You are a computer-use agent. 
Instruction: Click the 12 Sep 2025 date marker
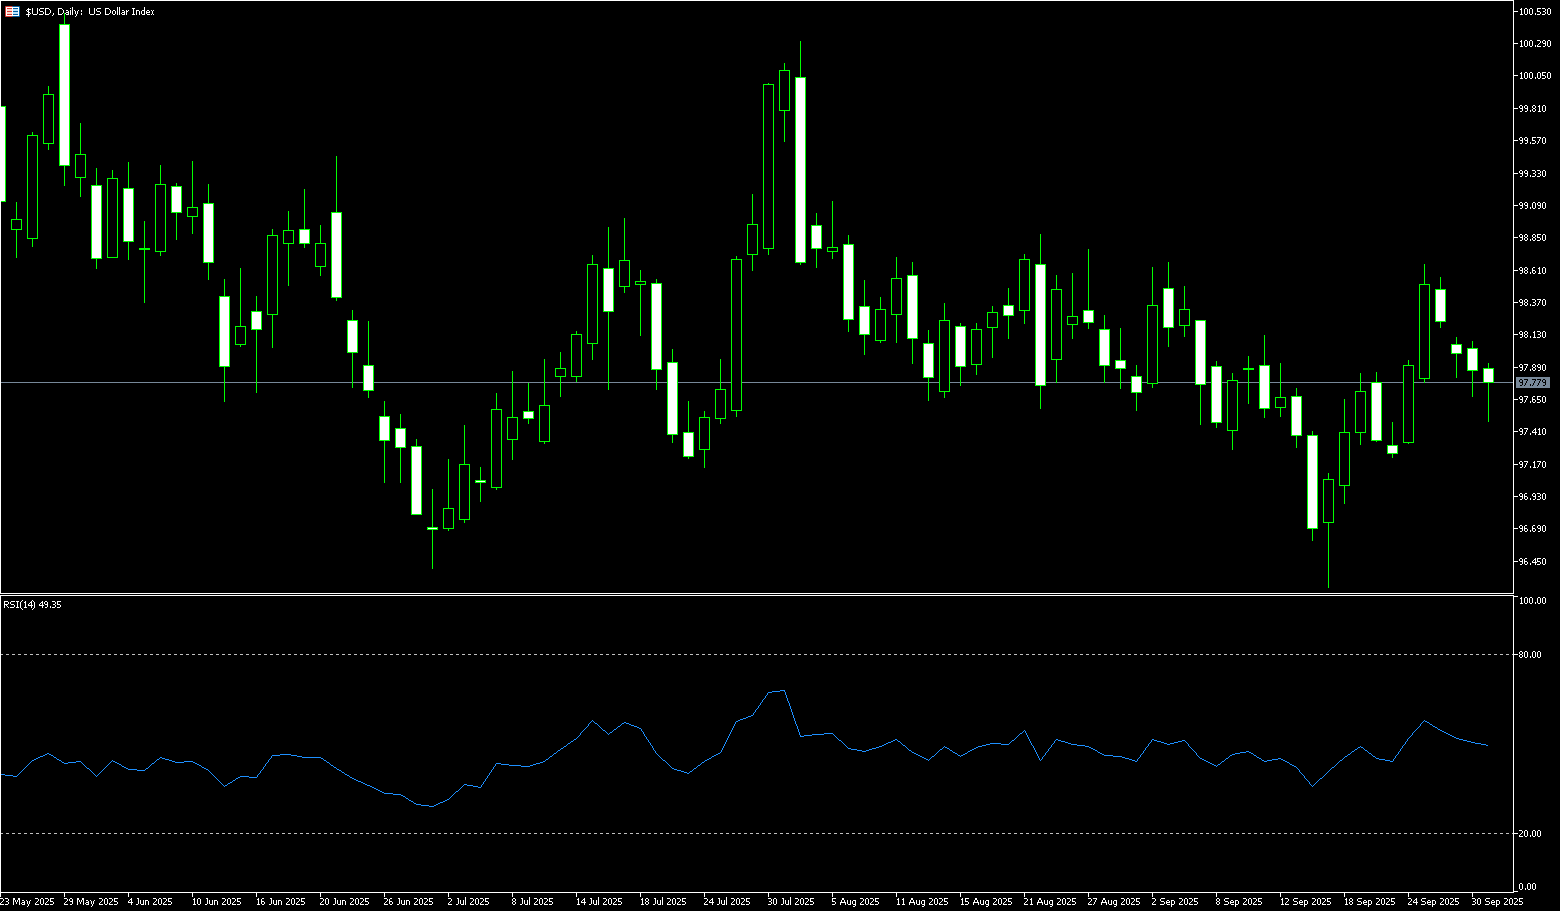1305,902
